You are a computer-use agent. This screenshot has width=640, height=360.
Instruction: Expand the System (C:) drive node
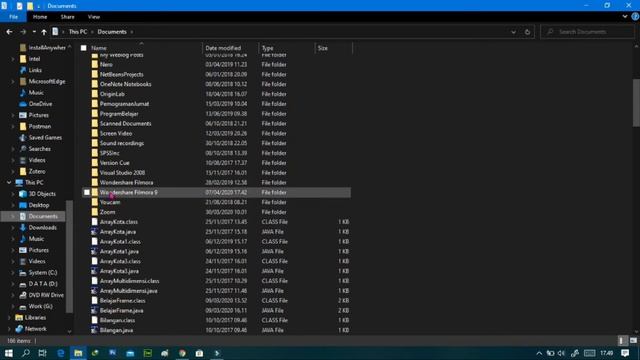pyautogui.click(x=13, y=272)
